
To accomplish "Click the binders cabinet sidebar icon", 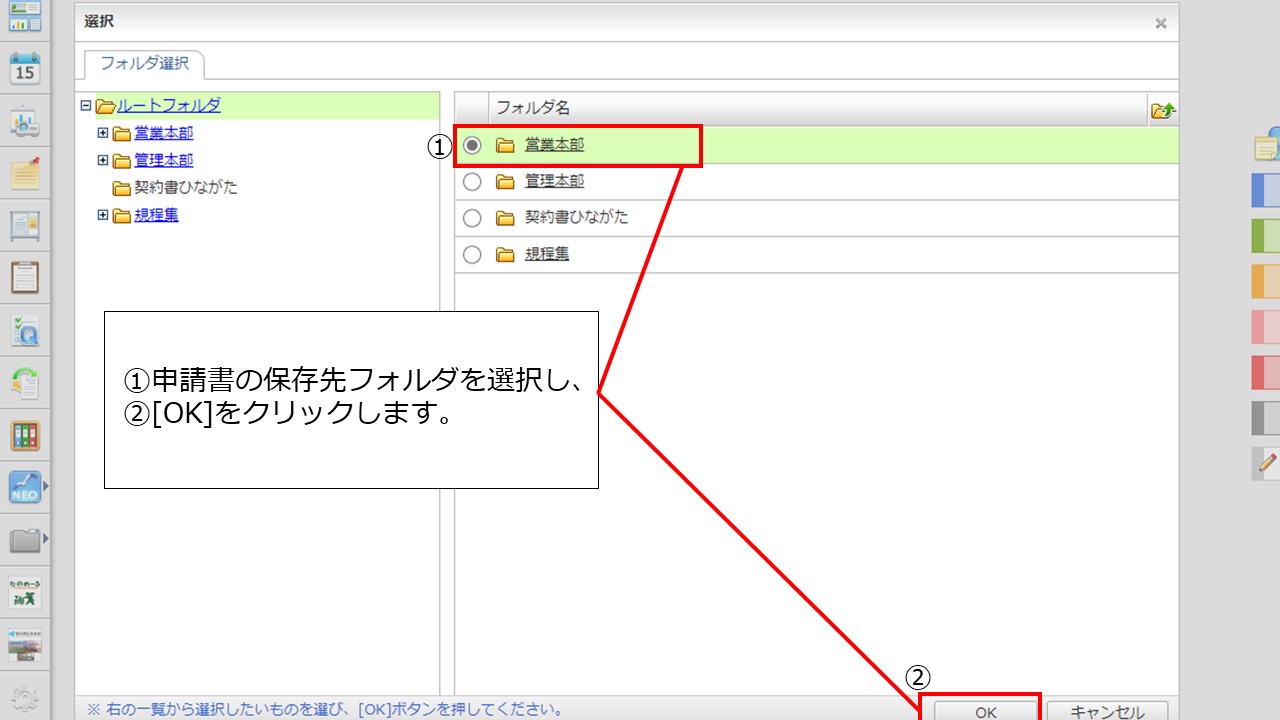I will click(x=24, y=435).
